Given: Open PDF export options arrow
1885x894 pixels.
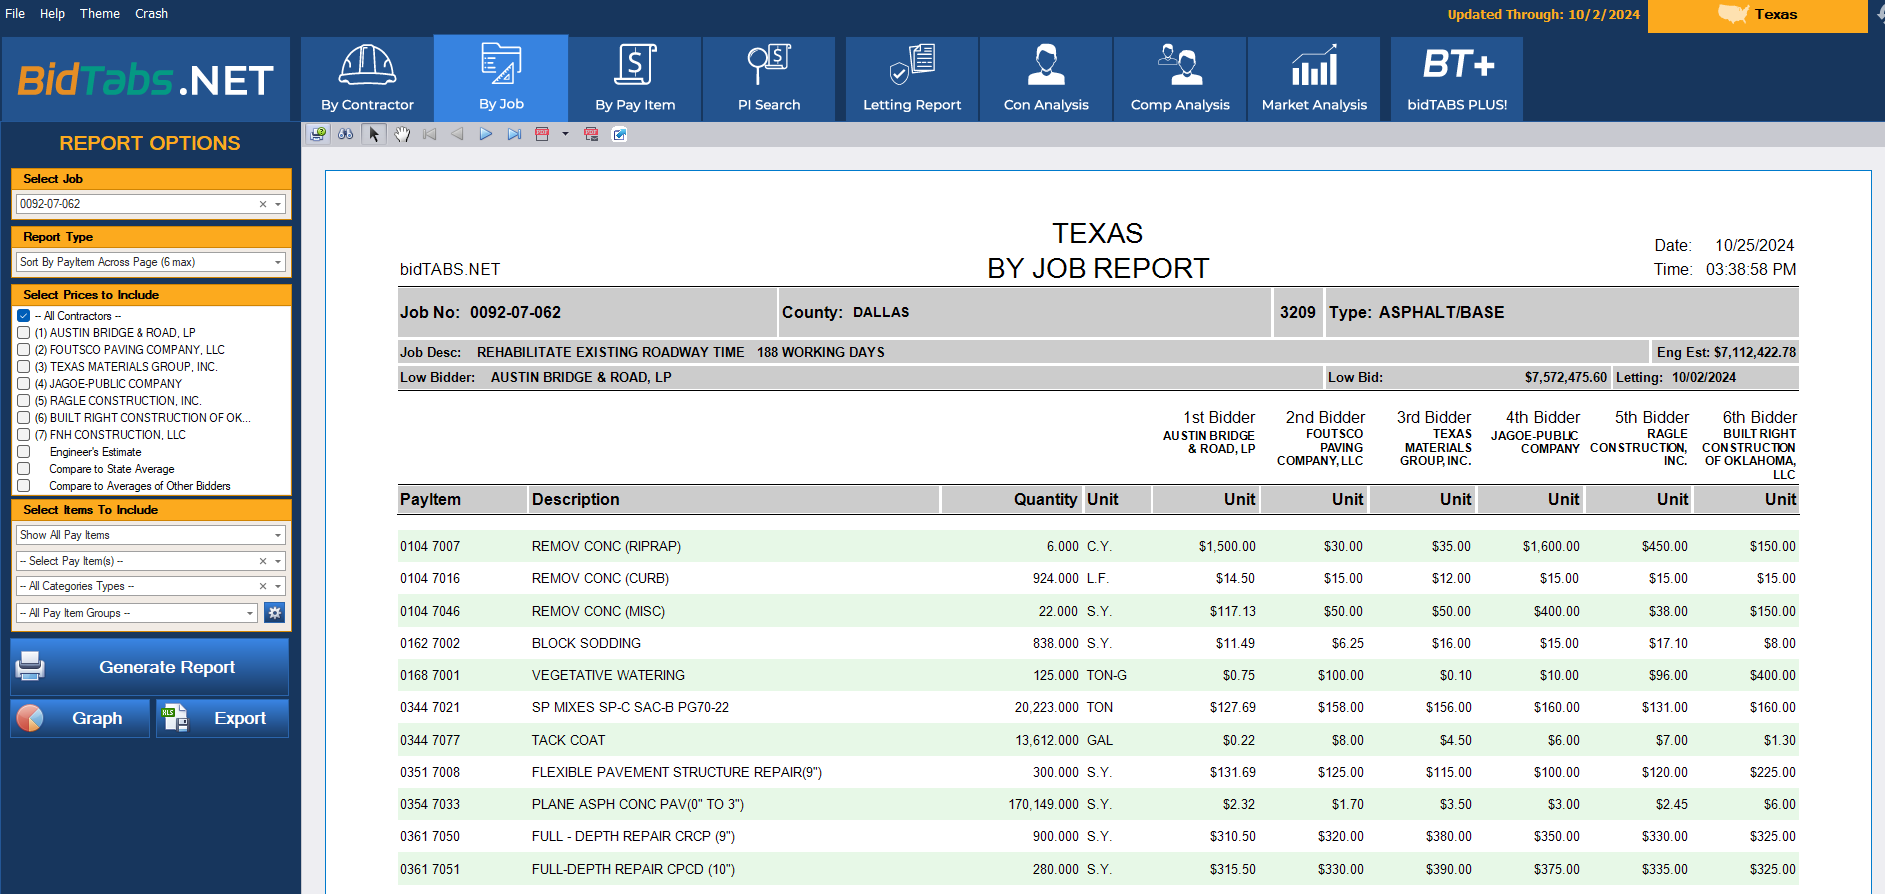Looking at the screenshot, I should [565, 134].
